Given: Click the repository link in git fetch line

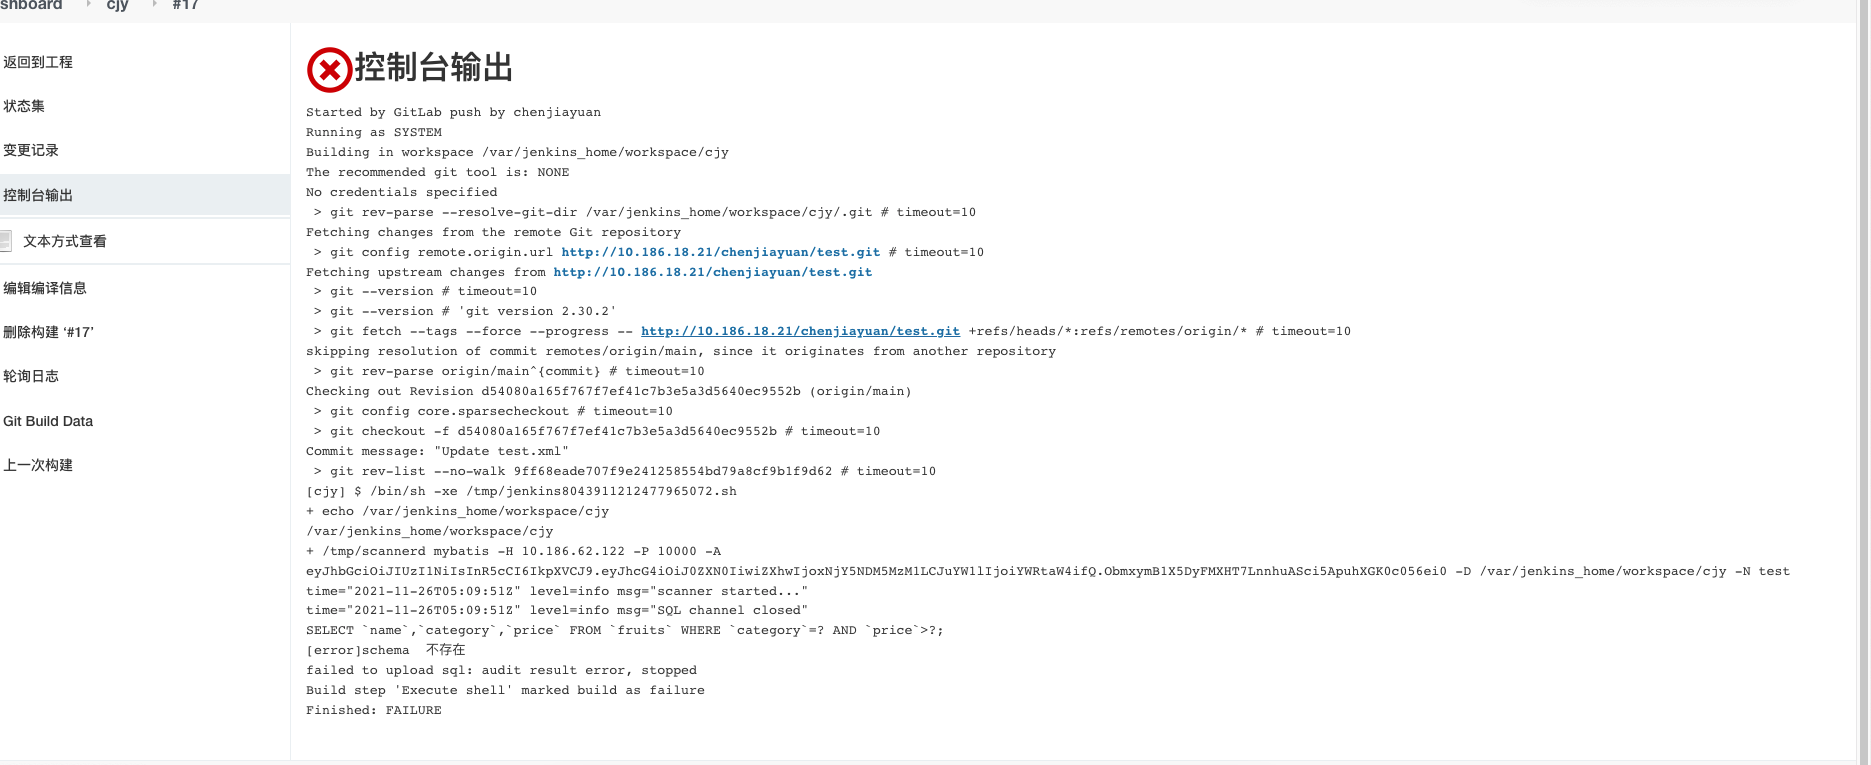Looking at the screenshot, I should tap(800, 331).
